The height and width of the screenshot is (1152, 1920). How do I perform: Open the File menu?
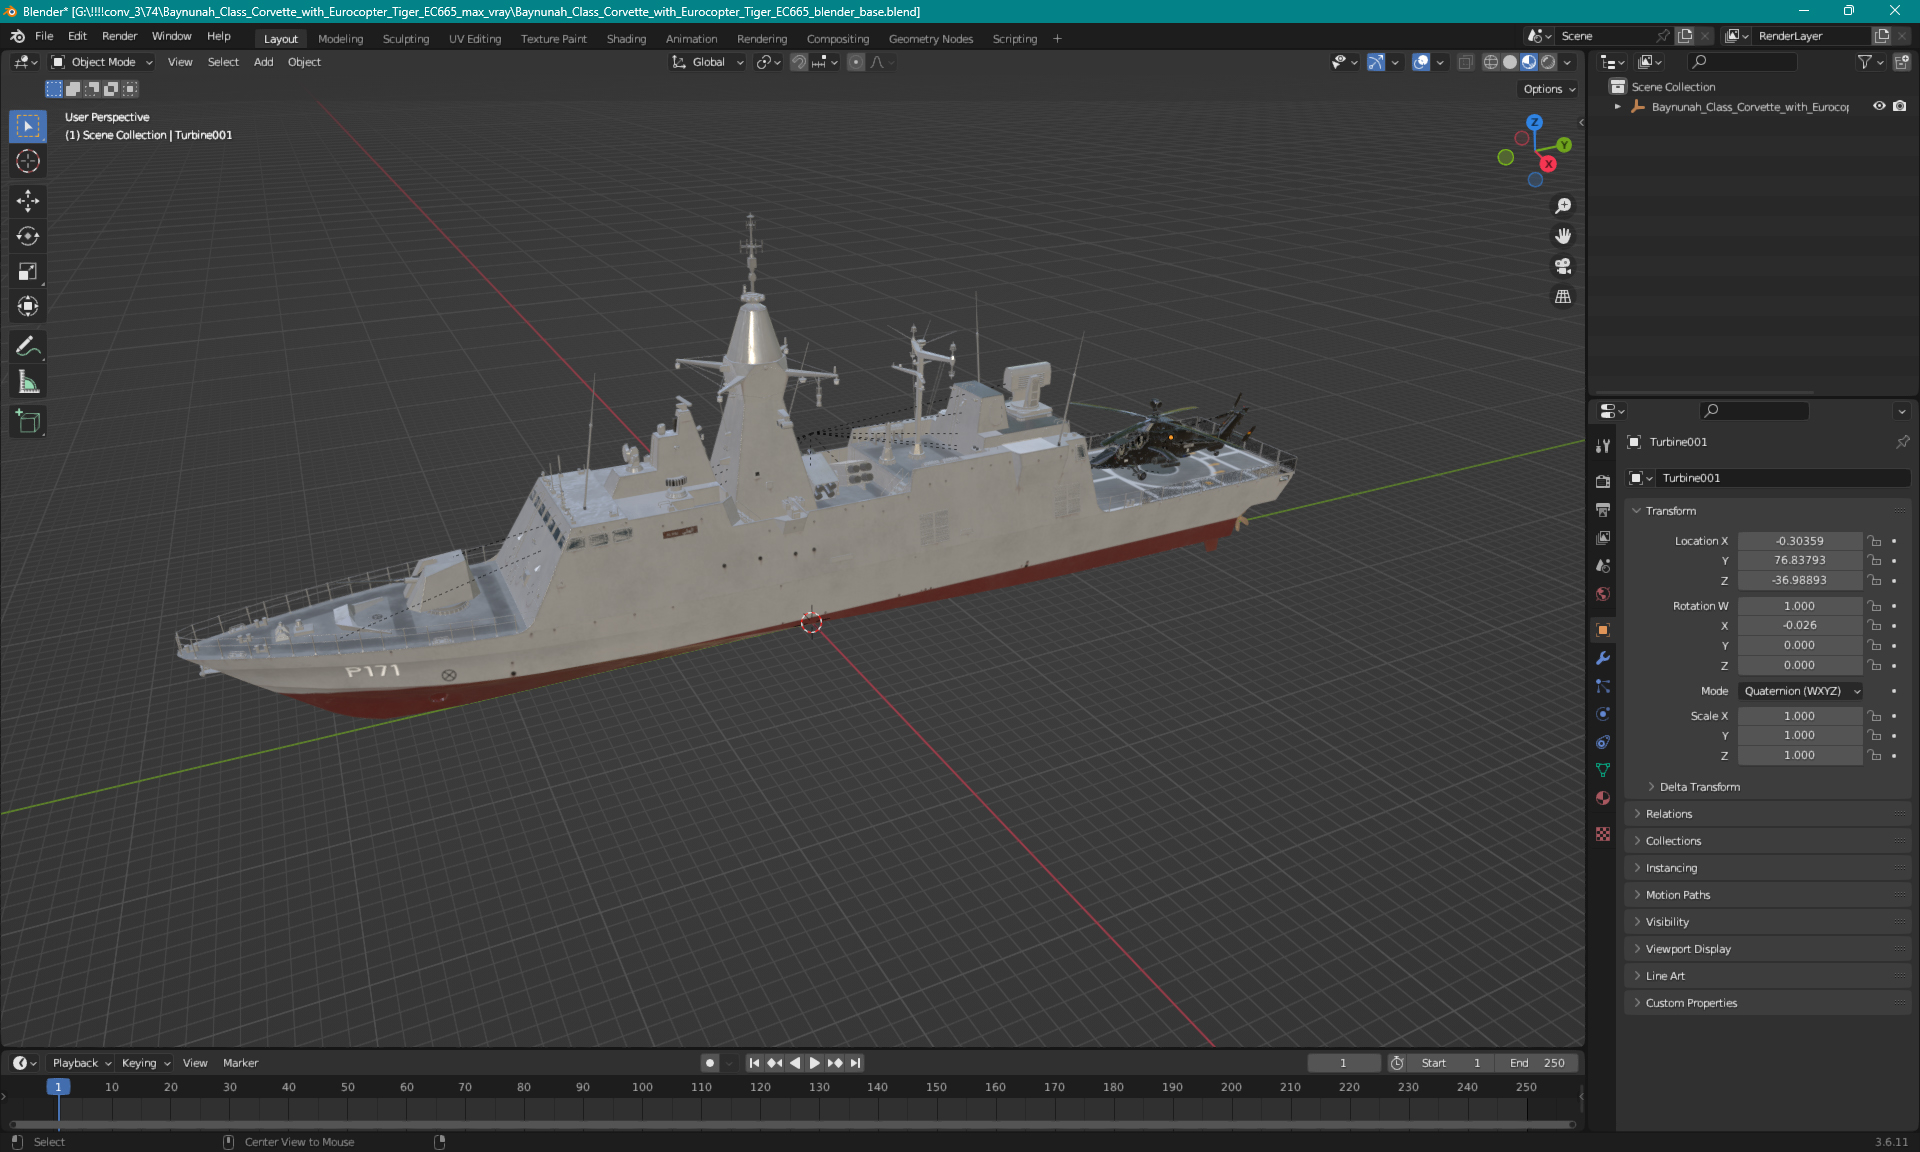(44, 36)
